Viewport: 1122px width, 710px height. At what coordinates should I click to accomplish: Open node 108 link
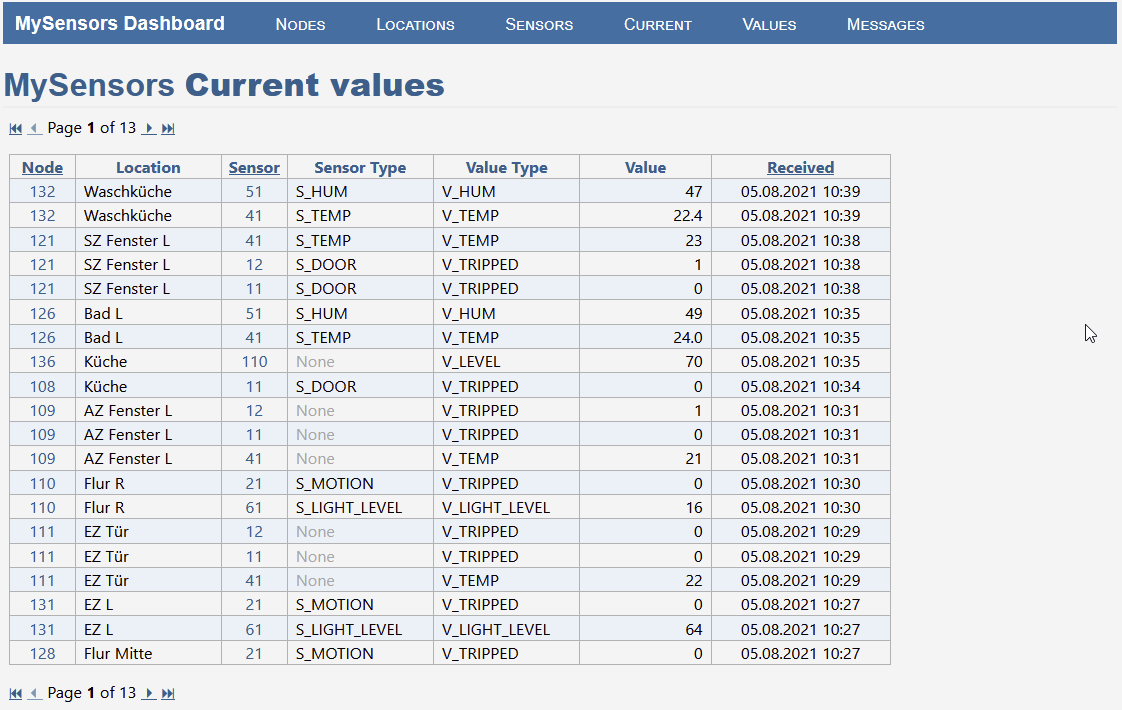42,386
